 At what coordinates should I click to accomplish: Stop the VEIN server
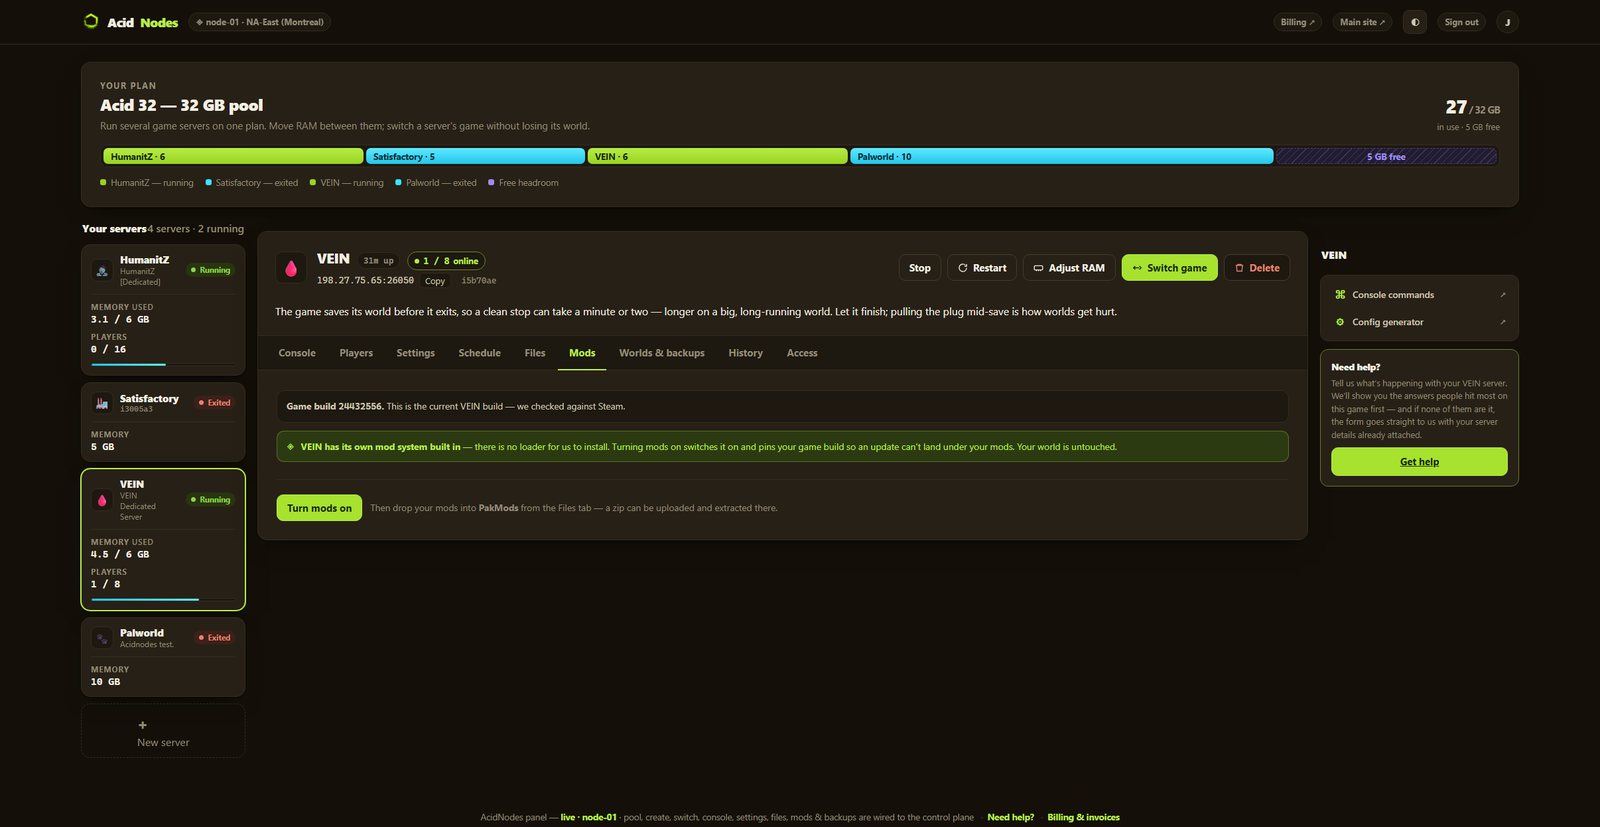pos(920,268)
